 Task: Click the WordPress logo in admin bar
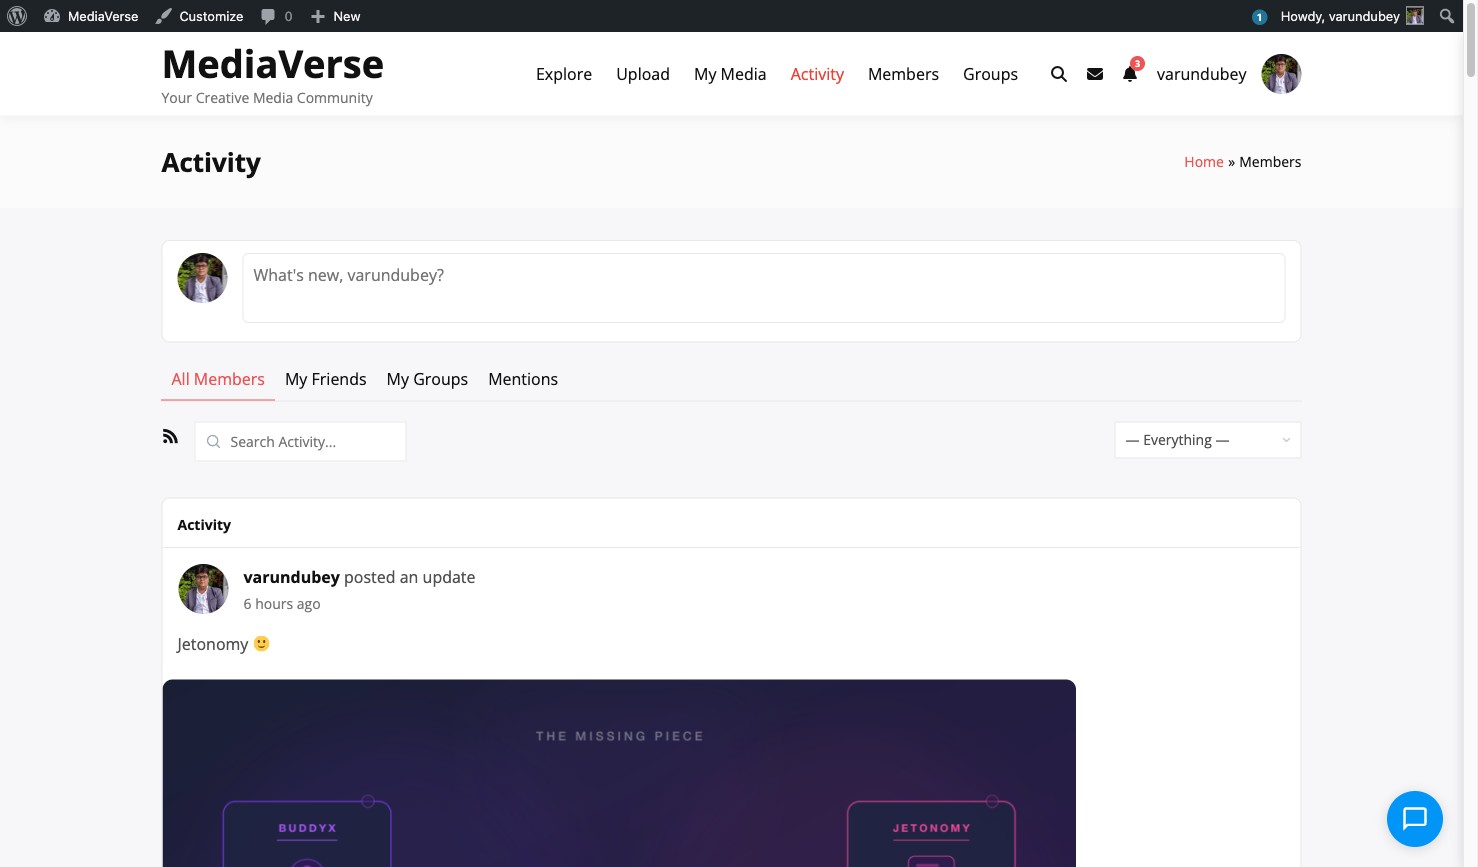pyautogui.click(x=17, y=16)
